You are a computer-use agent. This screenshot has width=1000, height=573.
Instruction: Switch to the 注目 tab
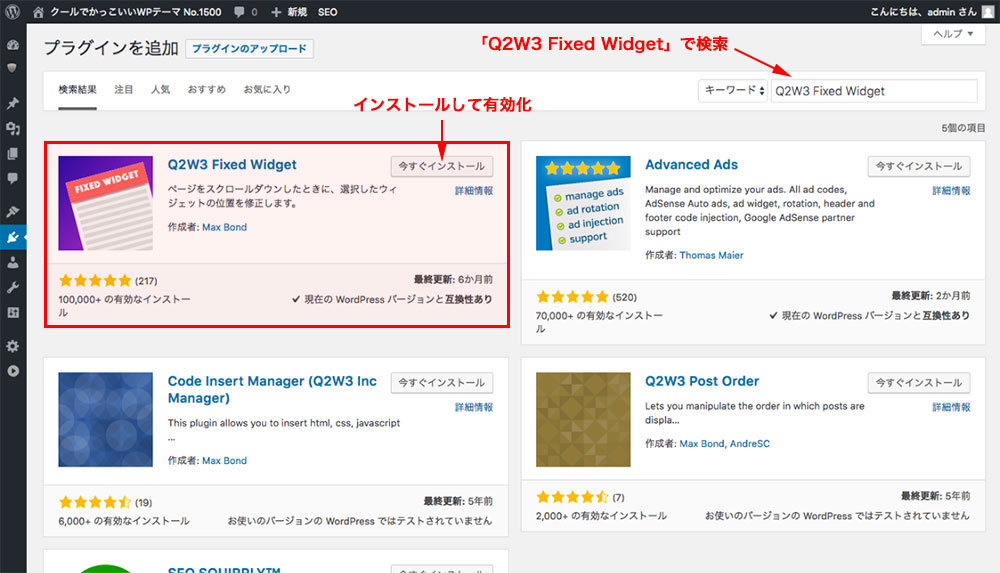point(124,89)
